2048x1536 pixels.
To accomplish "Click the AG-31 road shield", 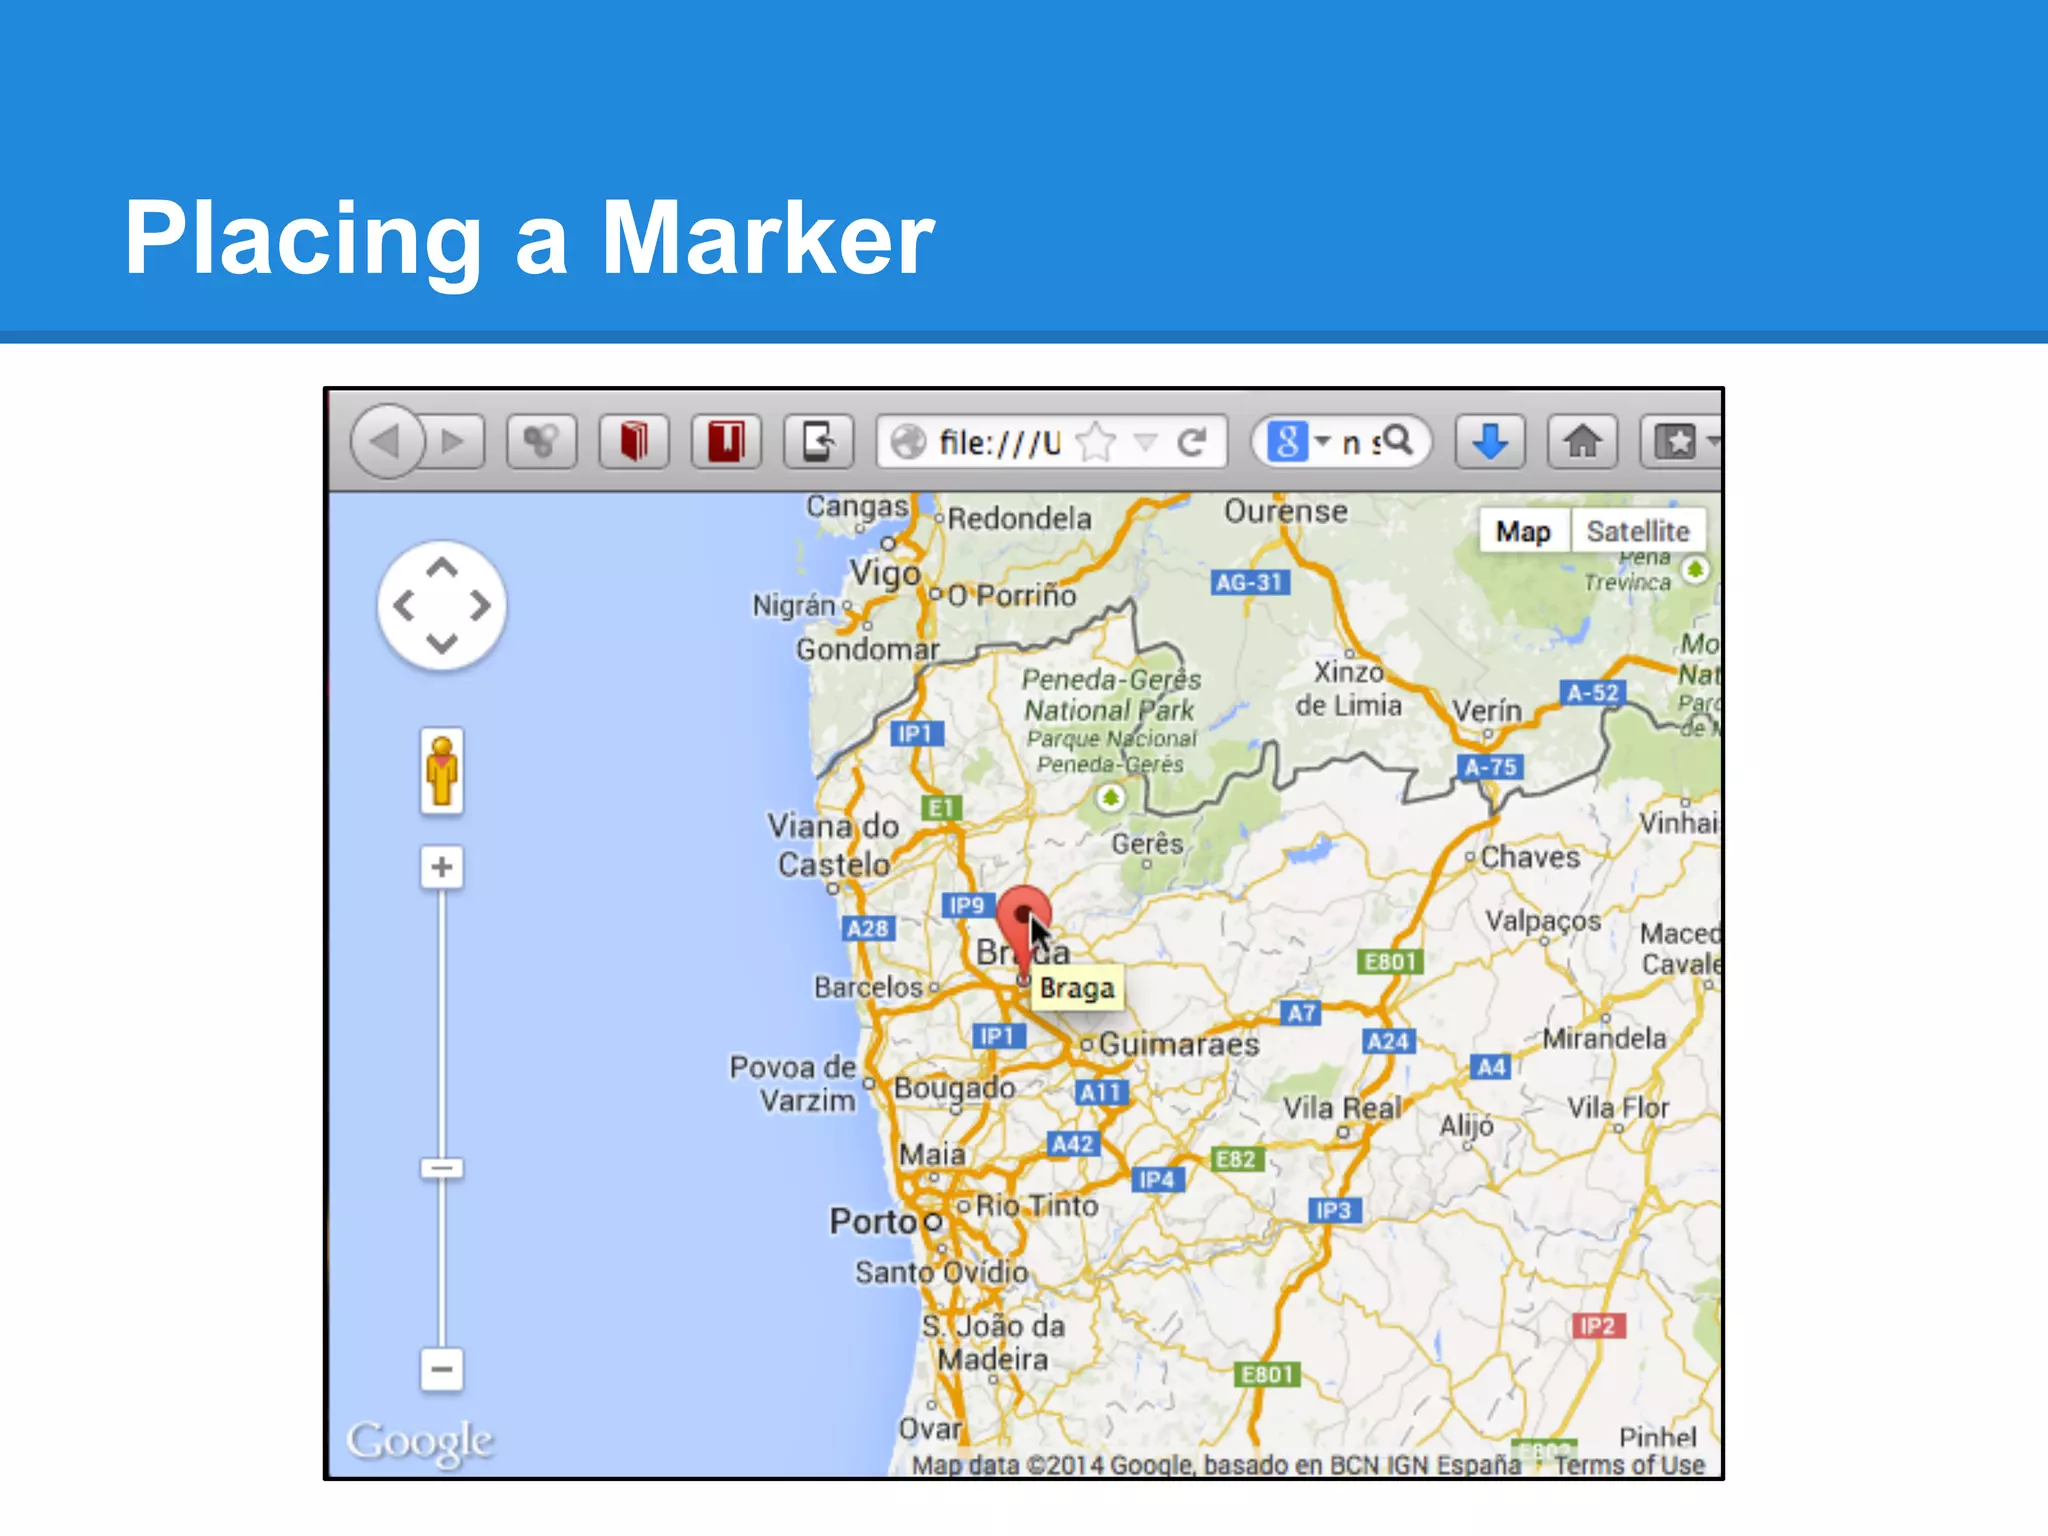I will coord(1249,582).
